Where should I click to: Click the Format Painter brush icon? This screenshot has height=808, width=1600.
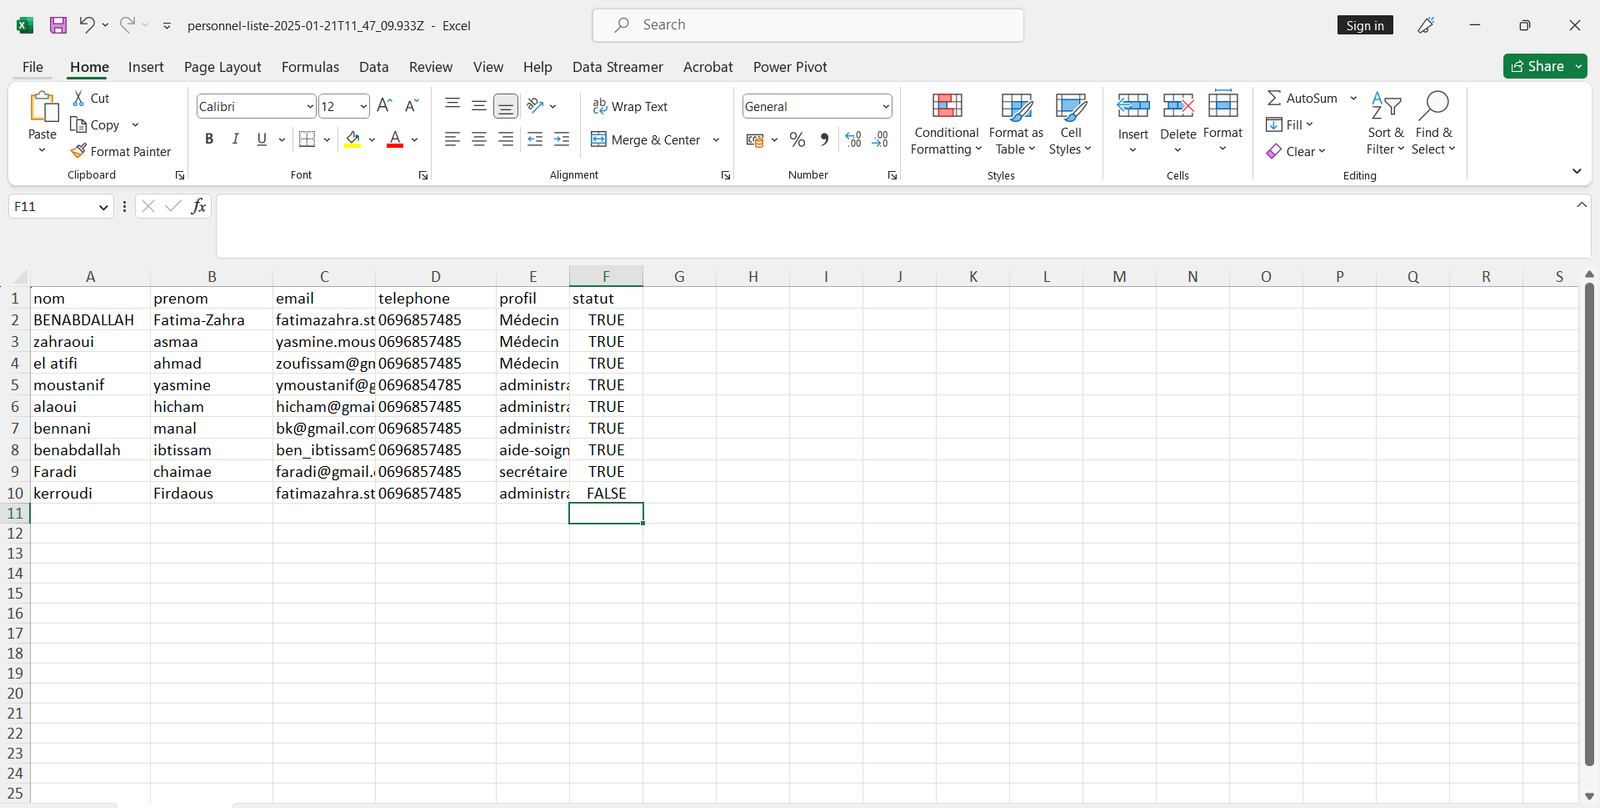79,151
